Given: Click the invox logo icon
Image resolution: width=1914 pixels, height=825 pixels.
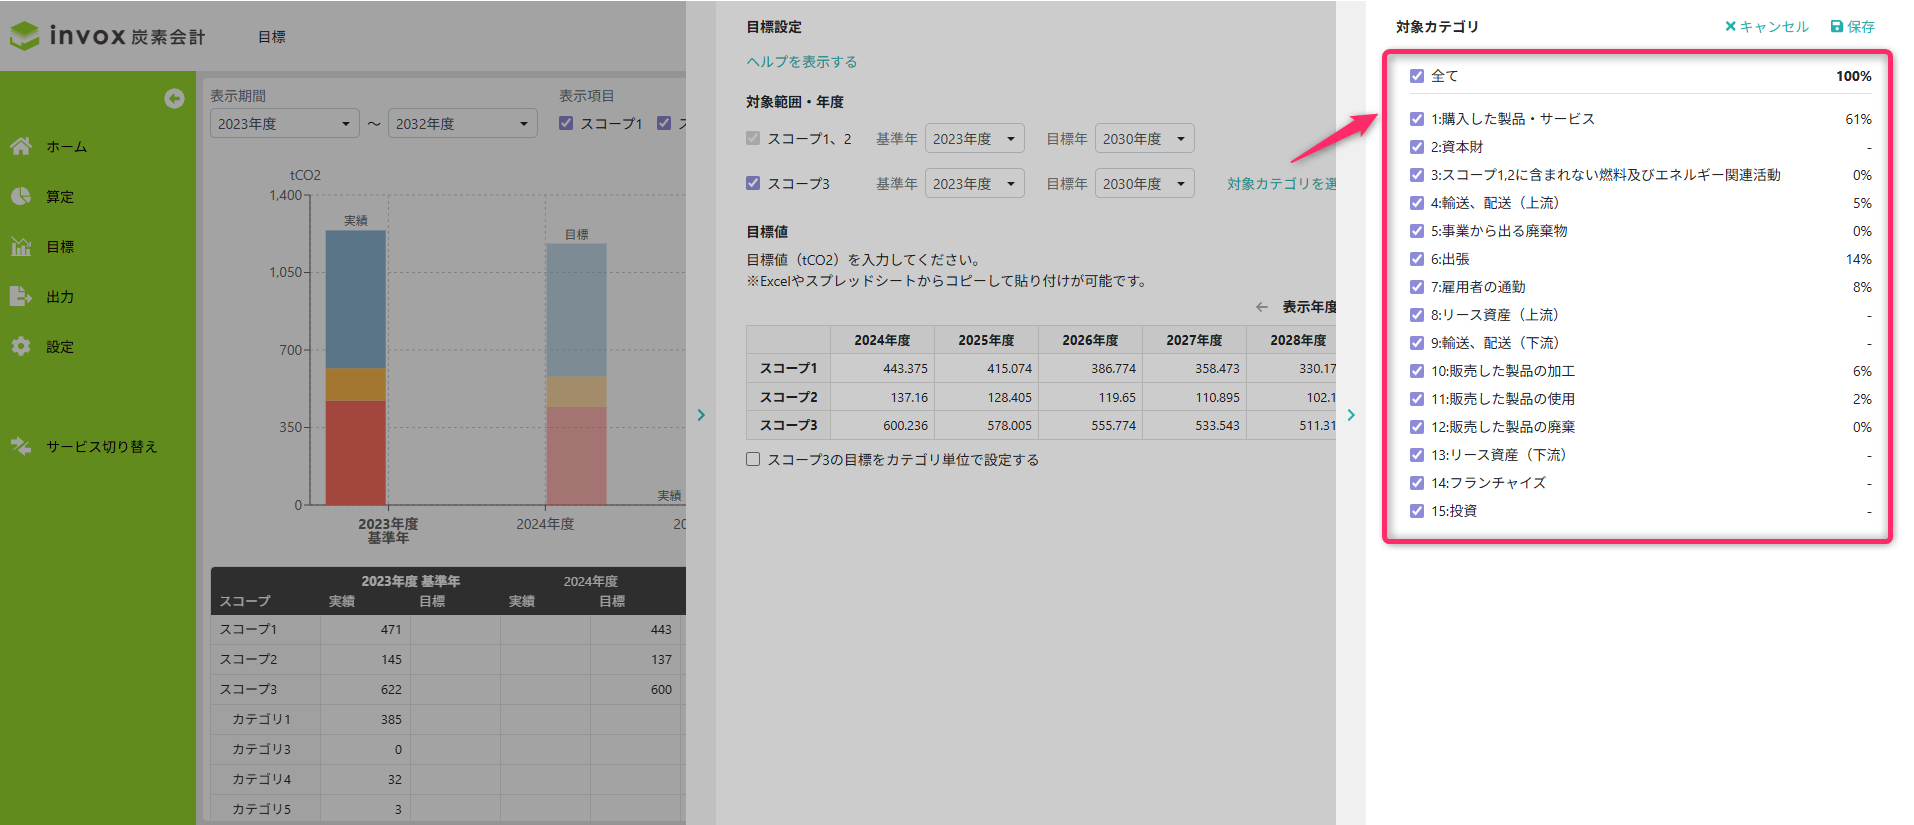Looking at the screenshot, I should pyautogui.click(x=25, y=36).
